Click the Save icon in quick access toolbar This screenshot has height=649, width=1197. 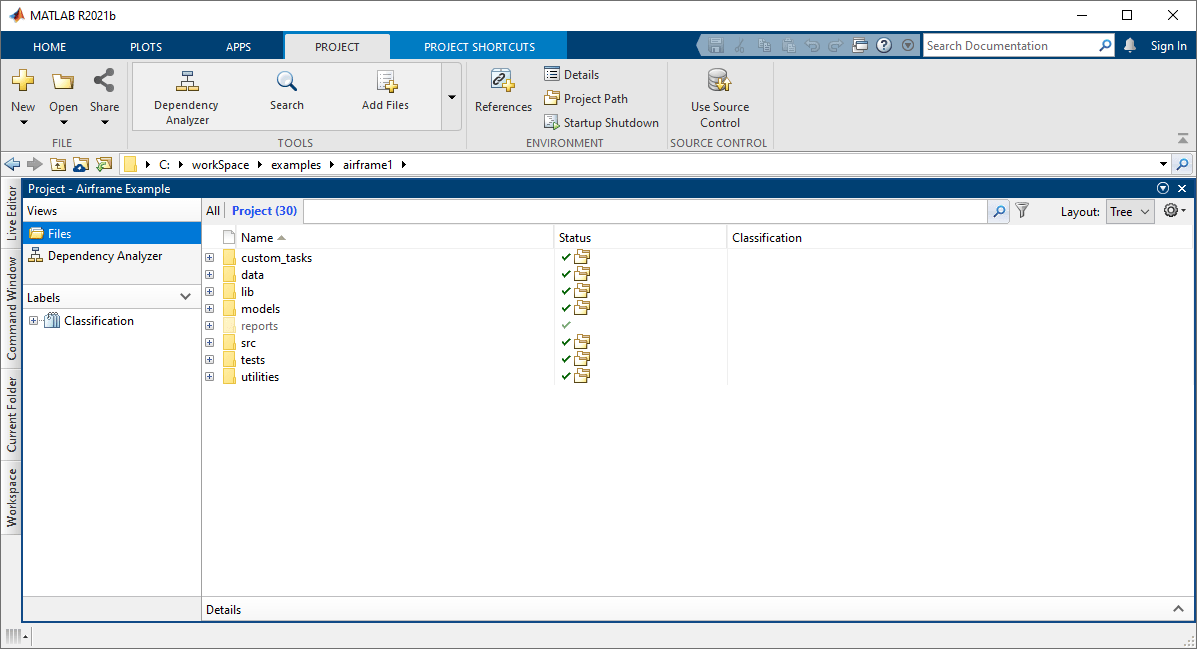pyautogui.click(x=715, y=46)
